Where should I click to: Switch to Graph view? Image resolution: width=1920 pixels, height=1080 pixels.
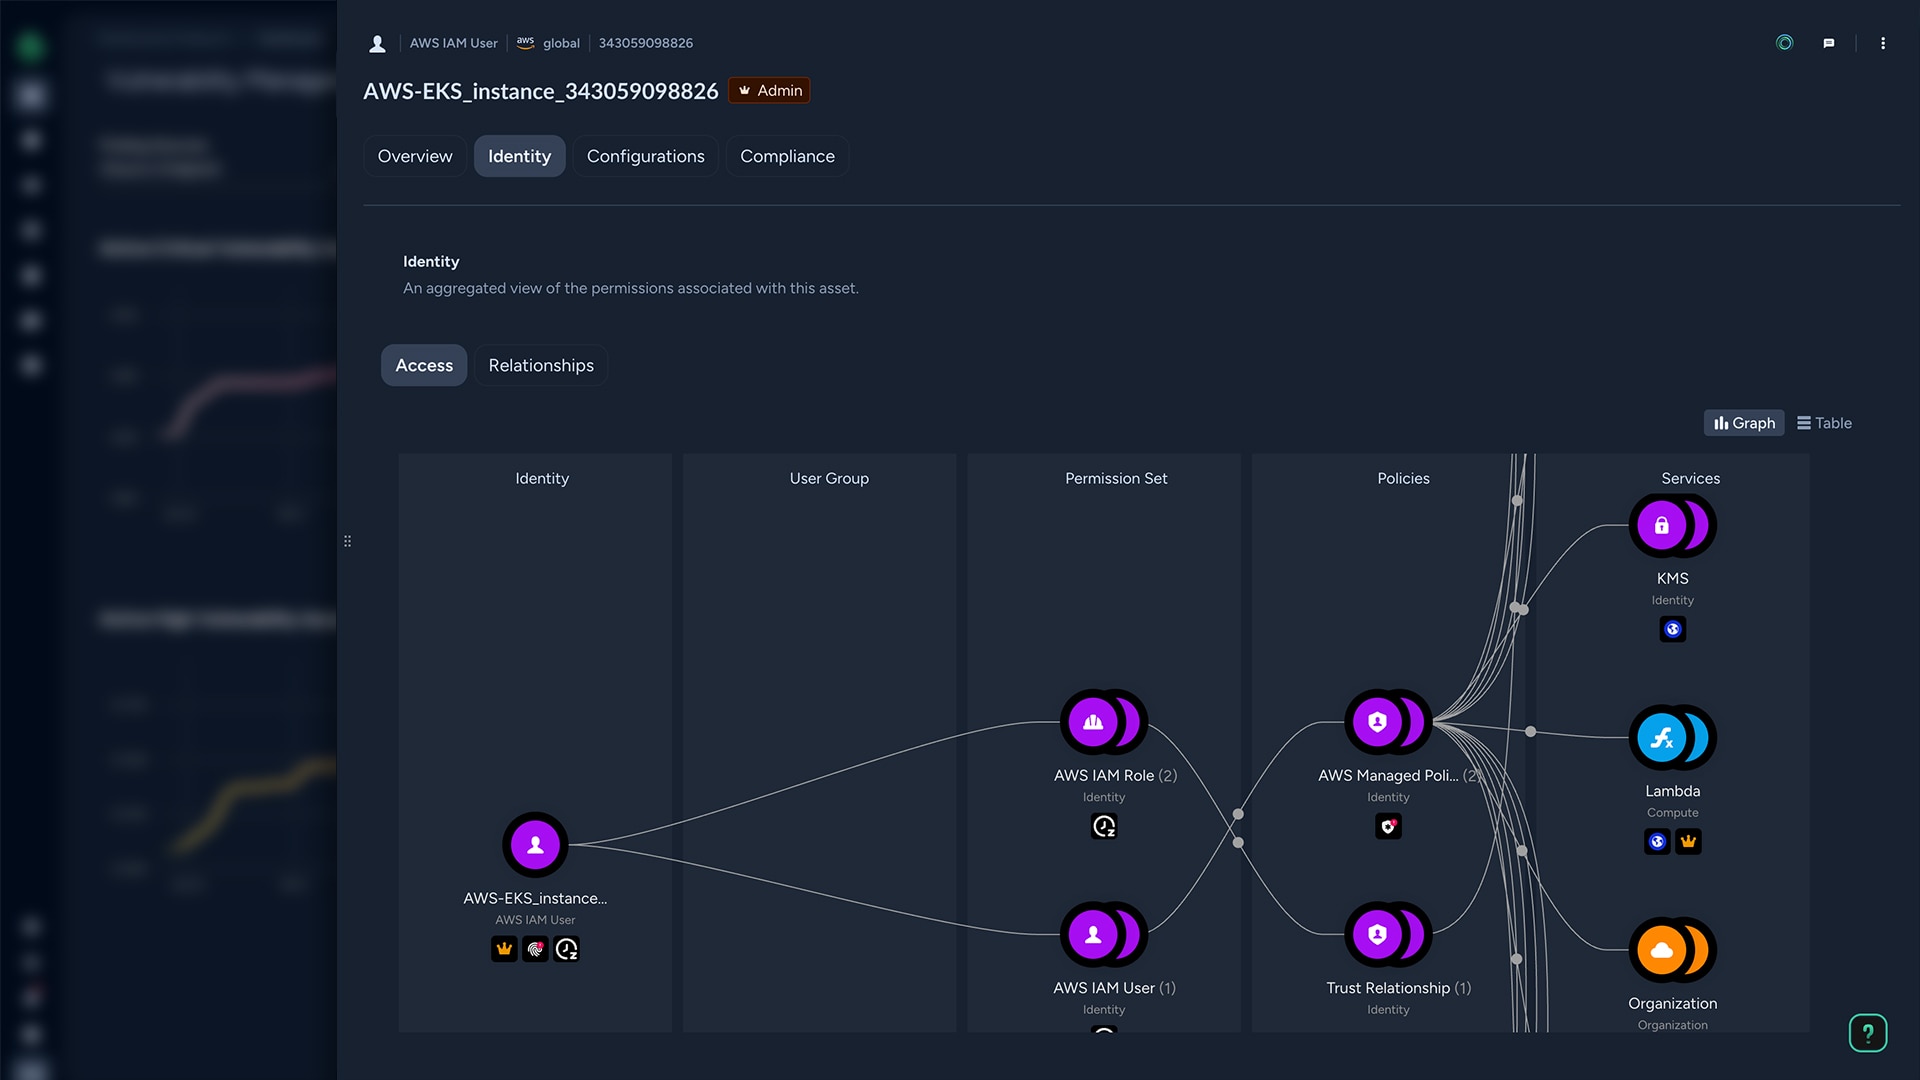pyautogui.click(x=1744, y=423)
